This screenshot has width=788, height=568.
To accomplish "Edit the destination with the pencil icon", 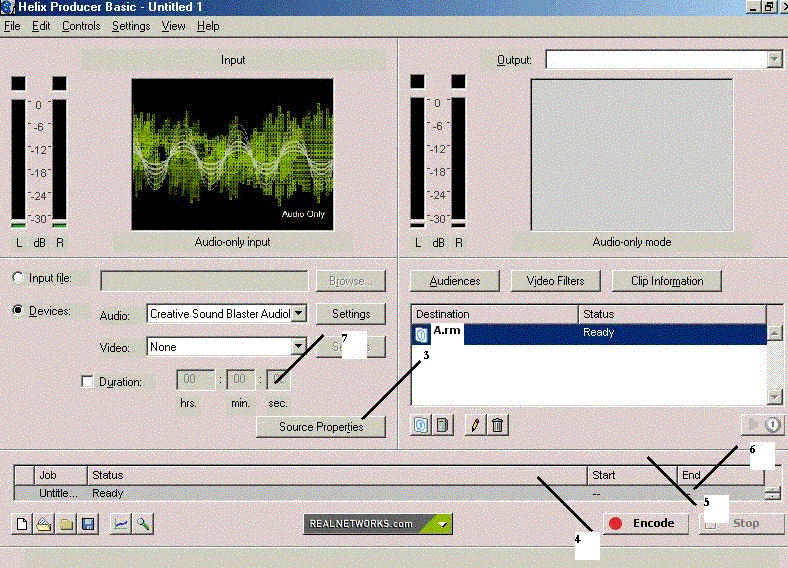I will [x=475, y=425].
